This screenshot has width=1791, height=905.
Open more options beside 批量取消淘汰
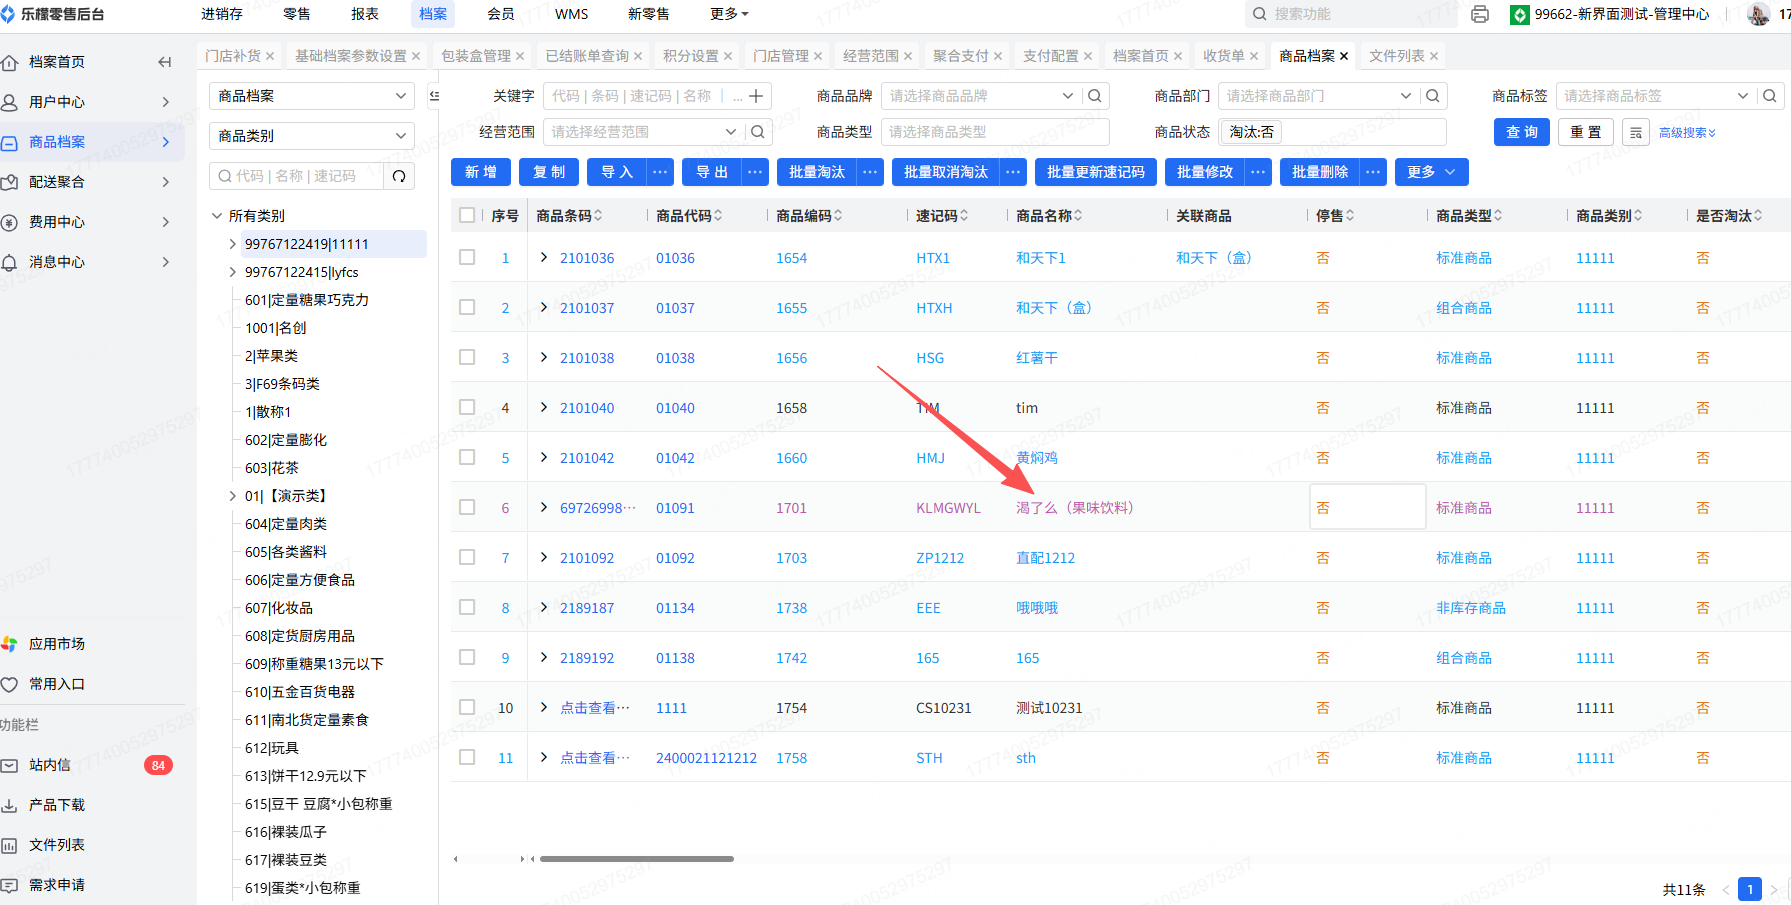tap(1014, 172)
